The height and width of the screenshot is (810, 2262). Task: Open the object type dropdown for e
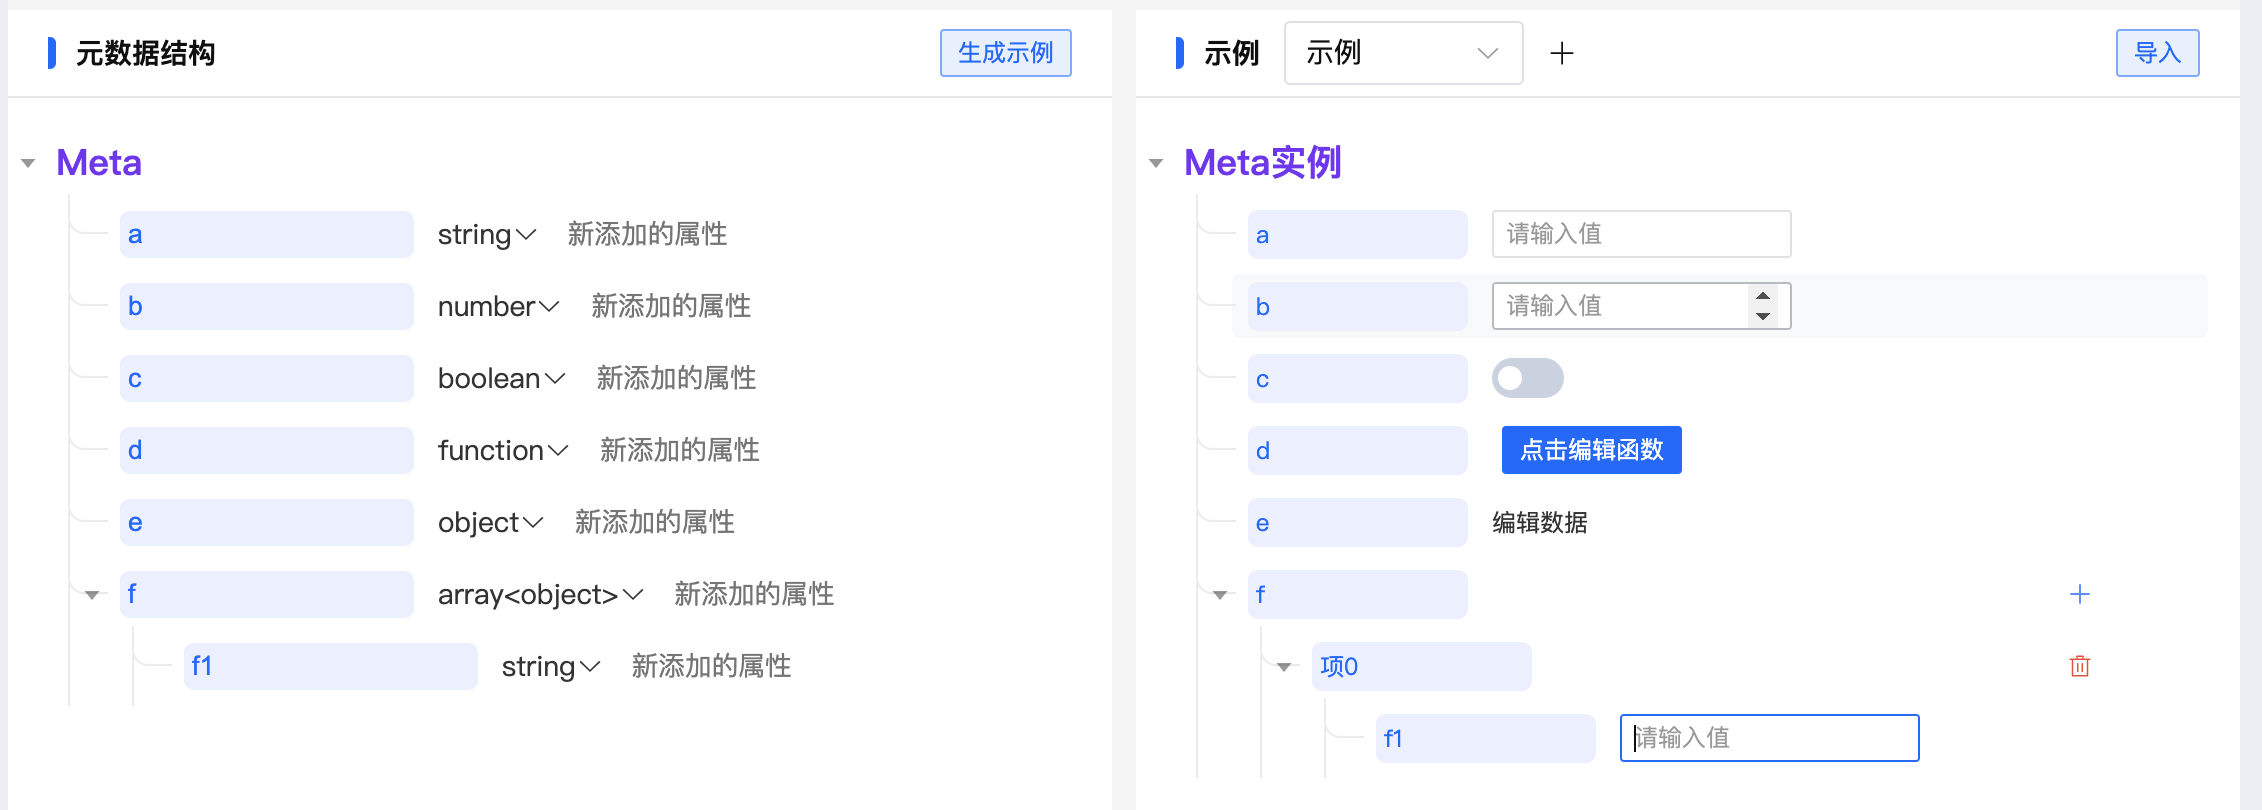[490, 523]
